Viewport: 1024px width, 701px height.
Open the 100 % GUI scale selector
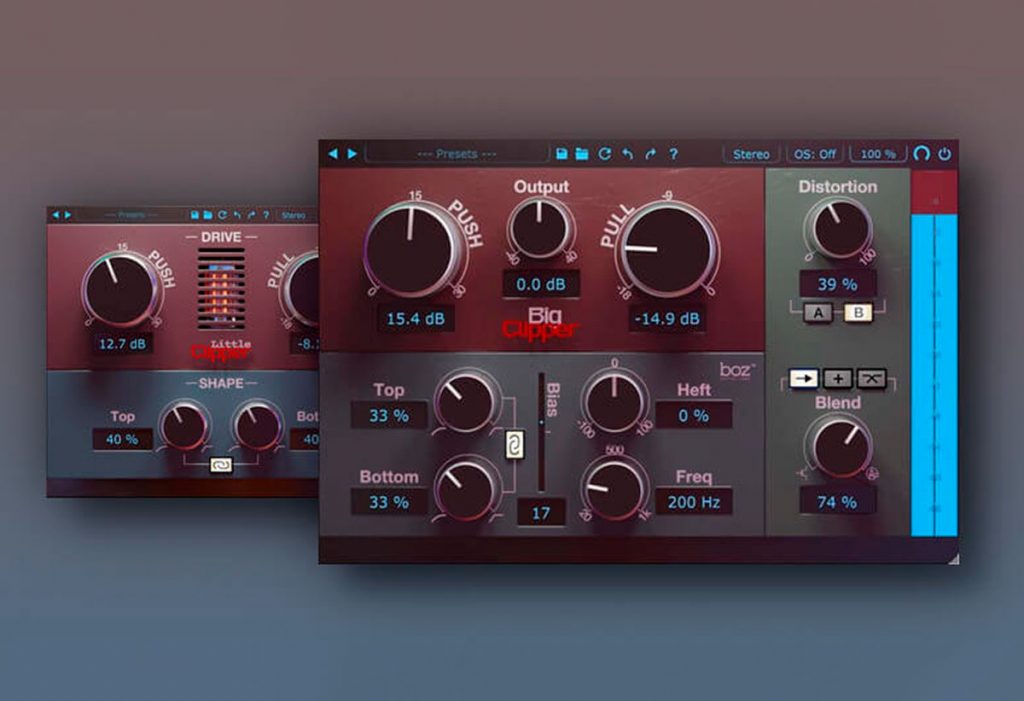878,154
